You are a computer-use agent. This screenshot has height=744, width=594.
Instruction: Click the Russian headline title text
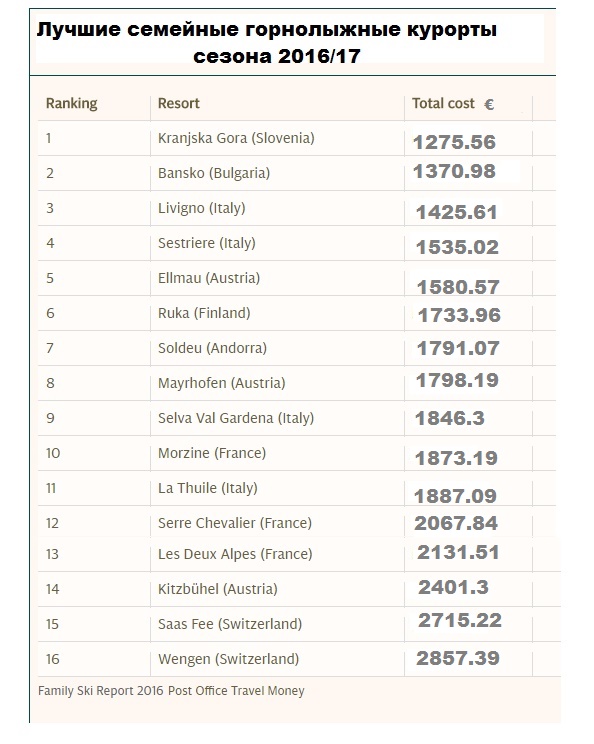click(267, 43)
